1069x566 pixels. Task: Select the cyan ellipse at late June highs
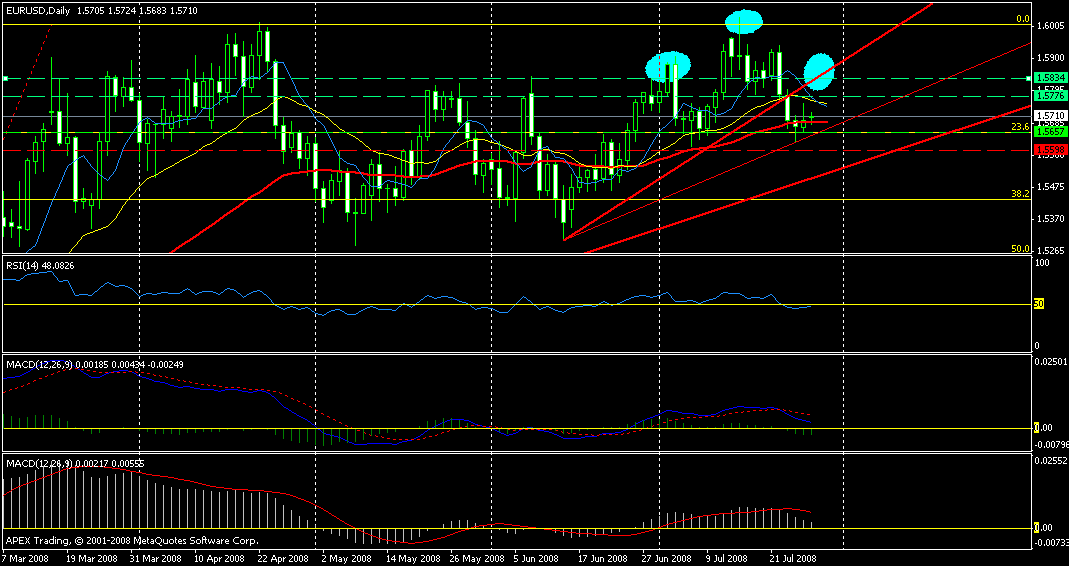pos(668,67)
